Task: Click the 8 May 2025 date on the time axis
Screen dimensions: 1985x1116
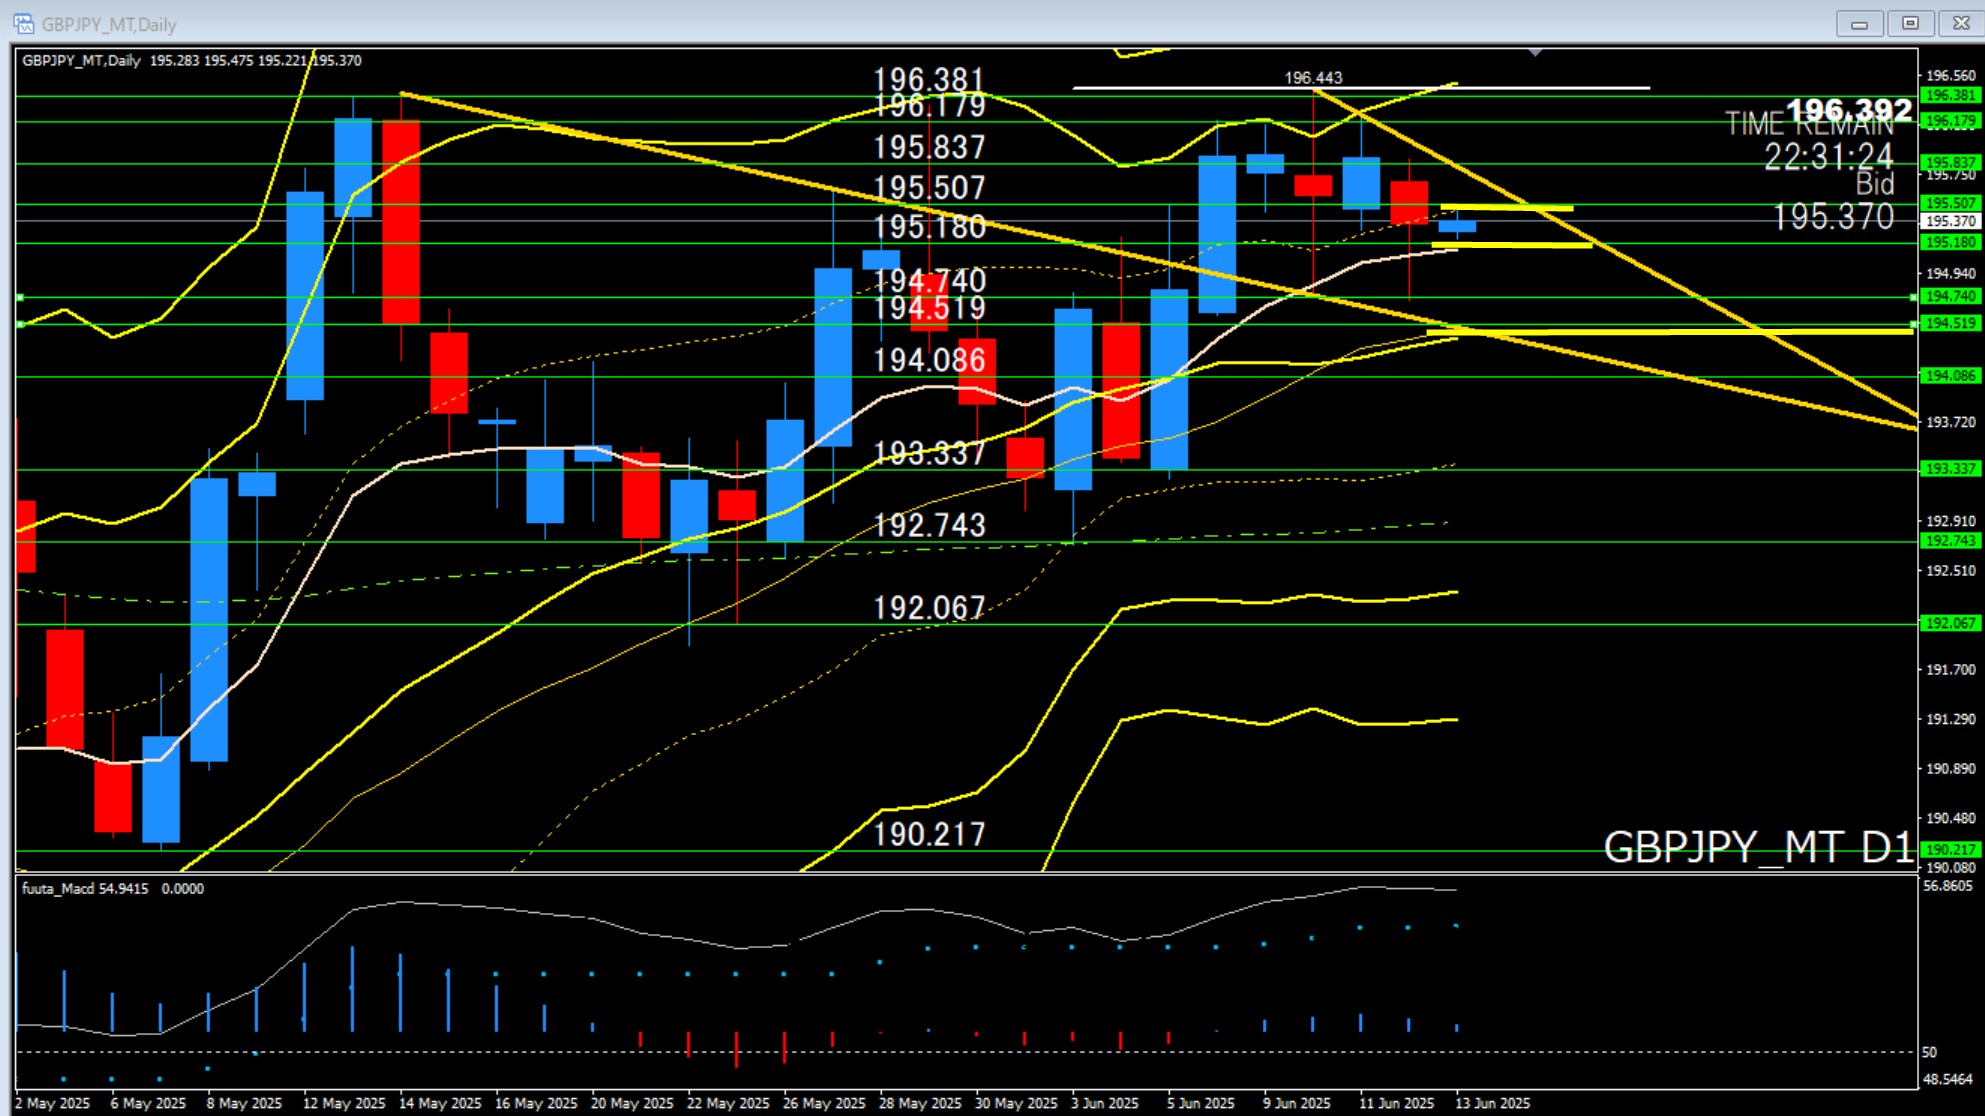Action: 244,1103
